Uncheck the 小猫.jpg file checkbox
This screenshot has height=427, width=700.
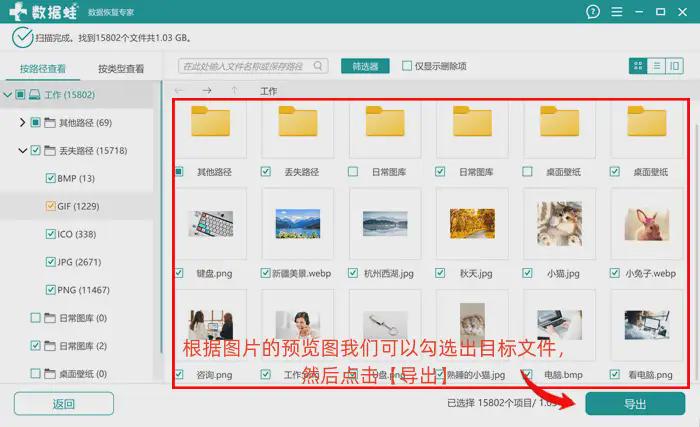pos(526,272)
